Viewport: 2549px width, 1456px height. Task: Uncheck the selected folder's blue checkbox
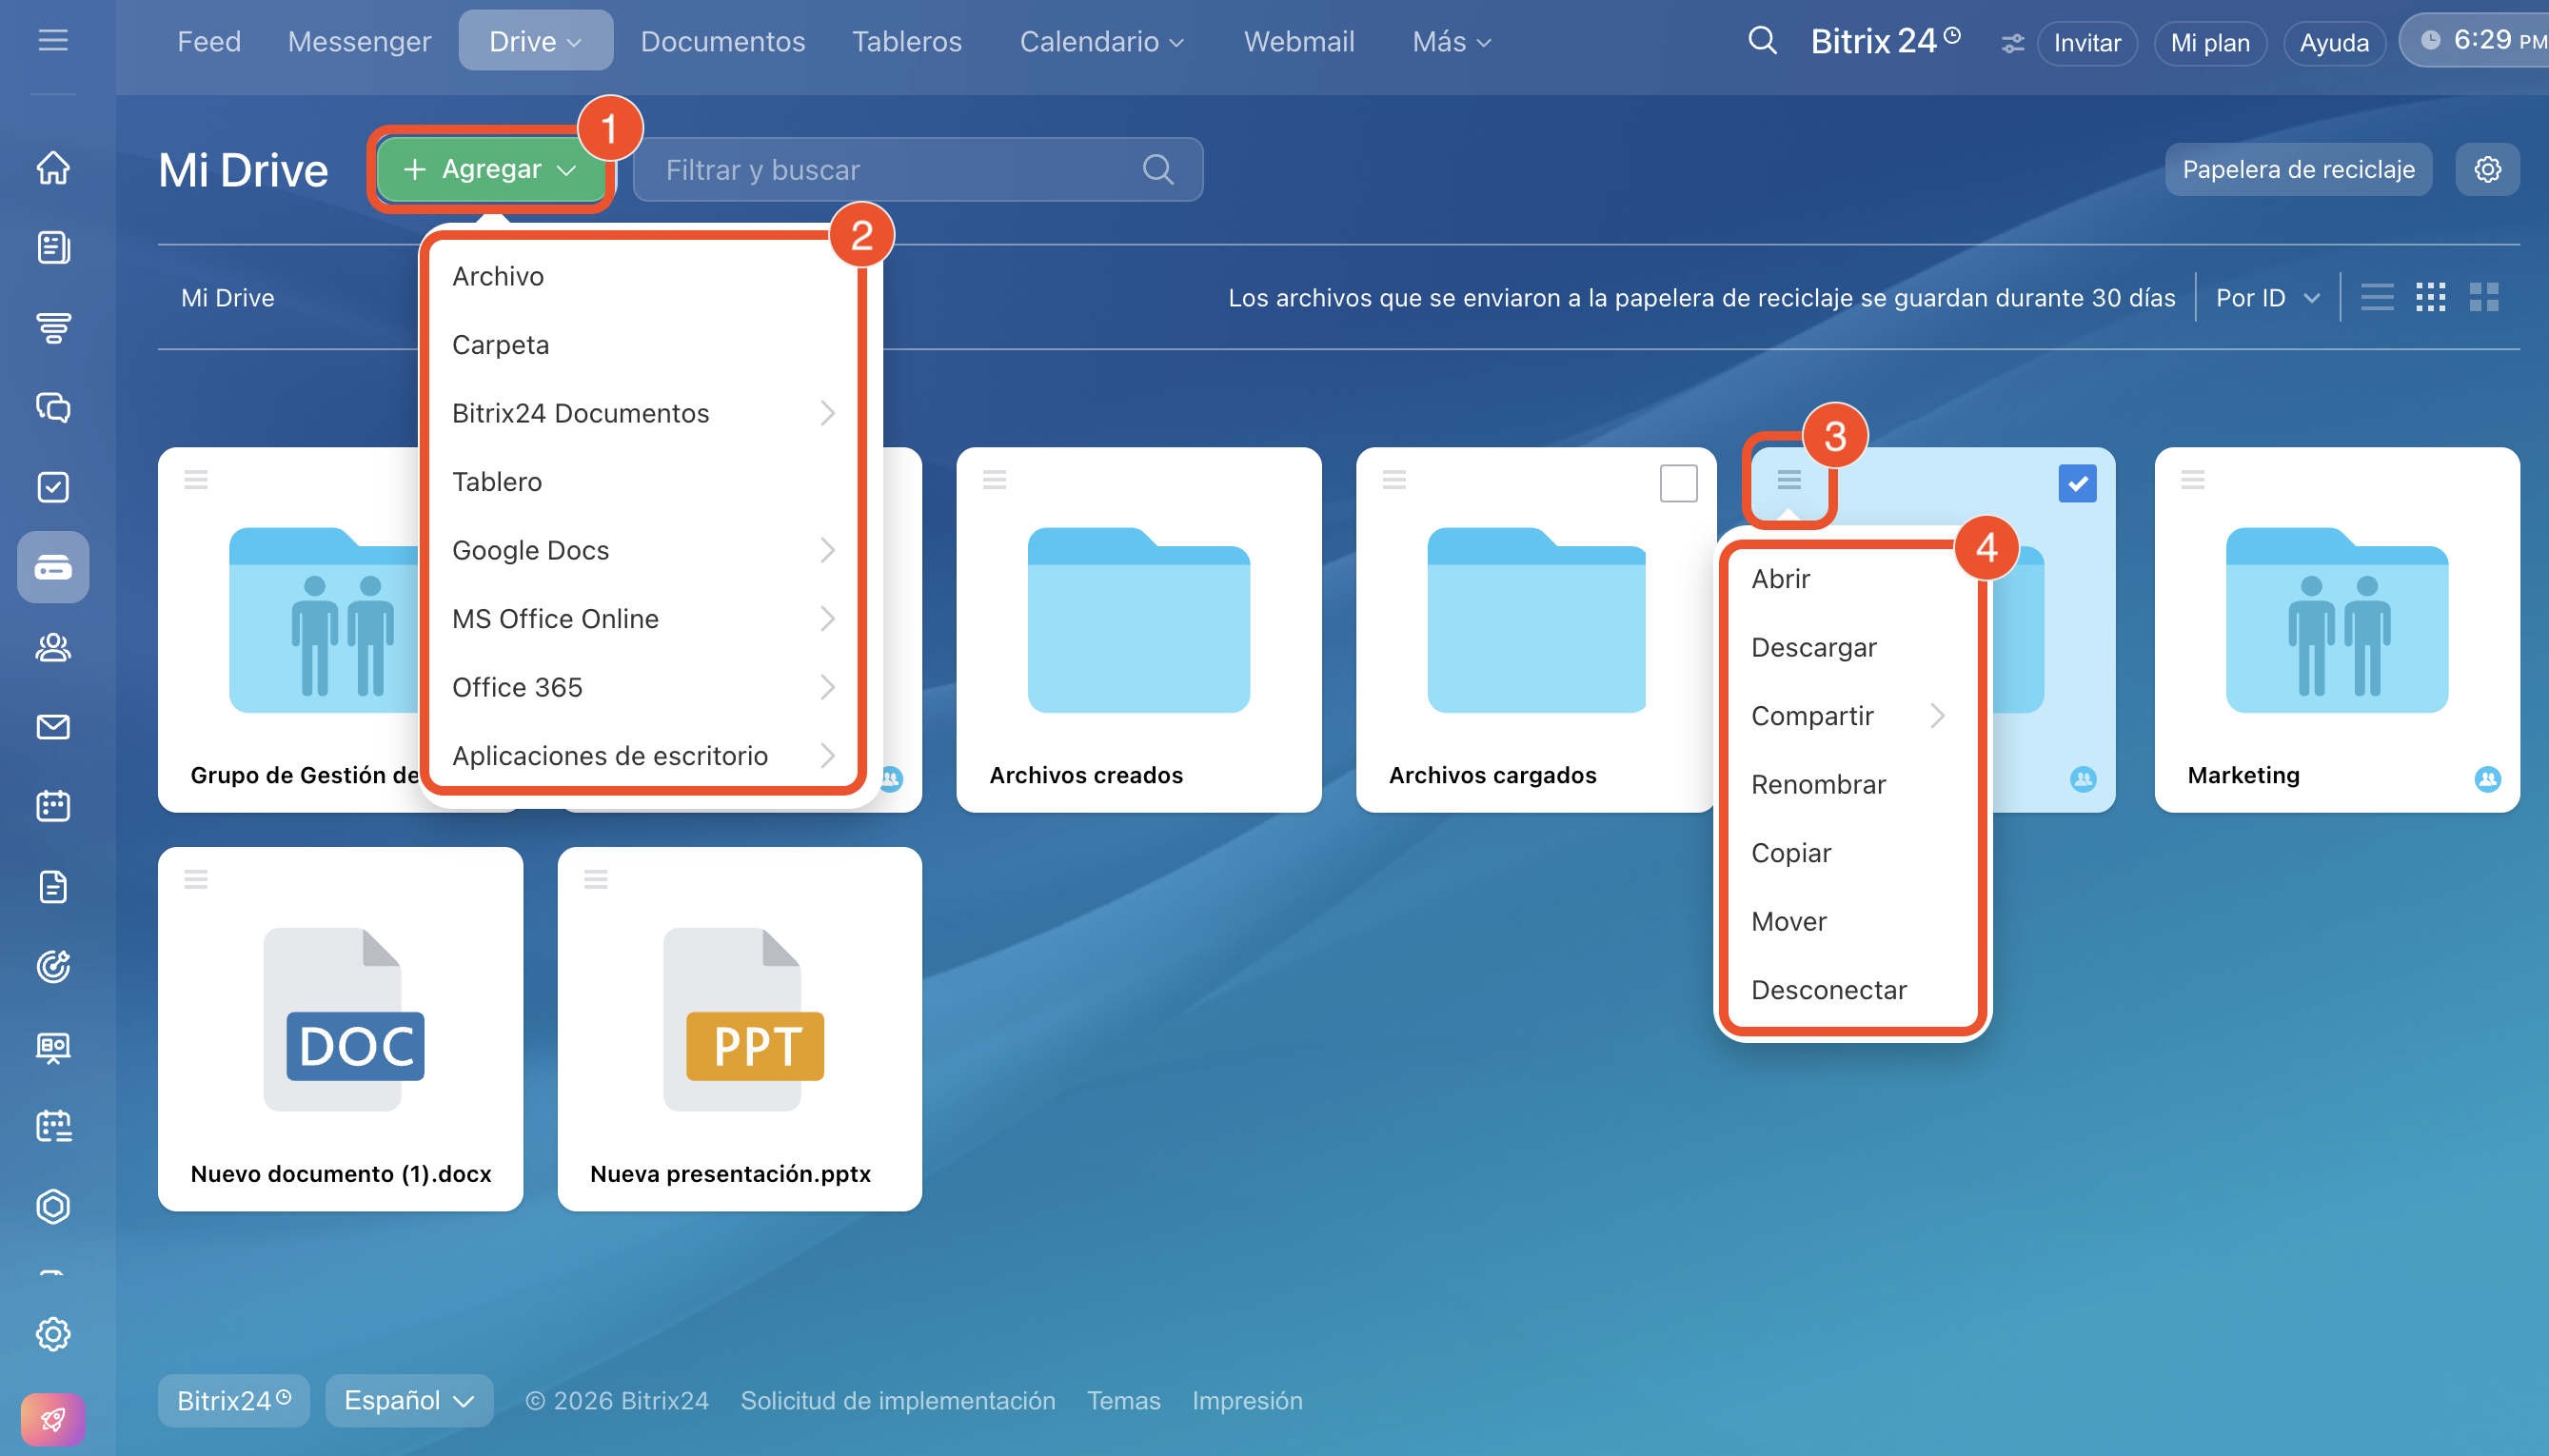(2077, 483)
